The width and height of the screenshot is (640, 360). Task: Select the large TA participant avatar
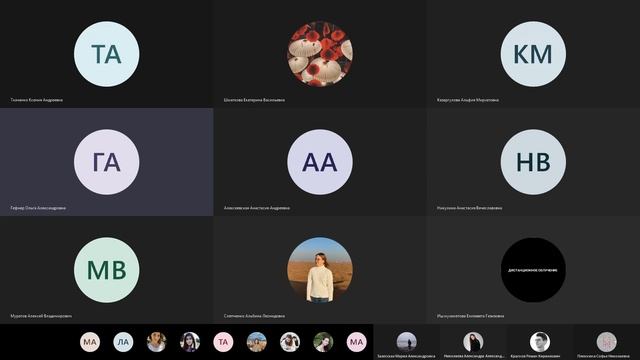click(x=107, y=54)
